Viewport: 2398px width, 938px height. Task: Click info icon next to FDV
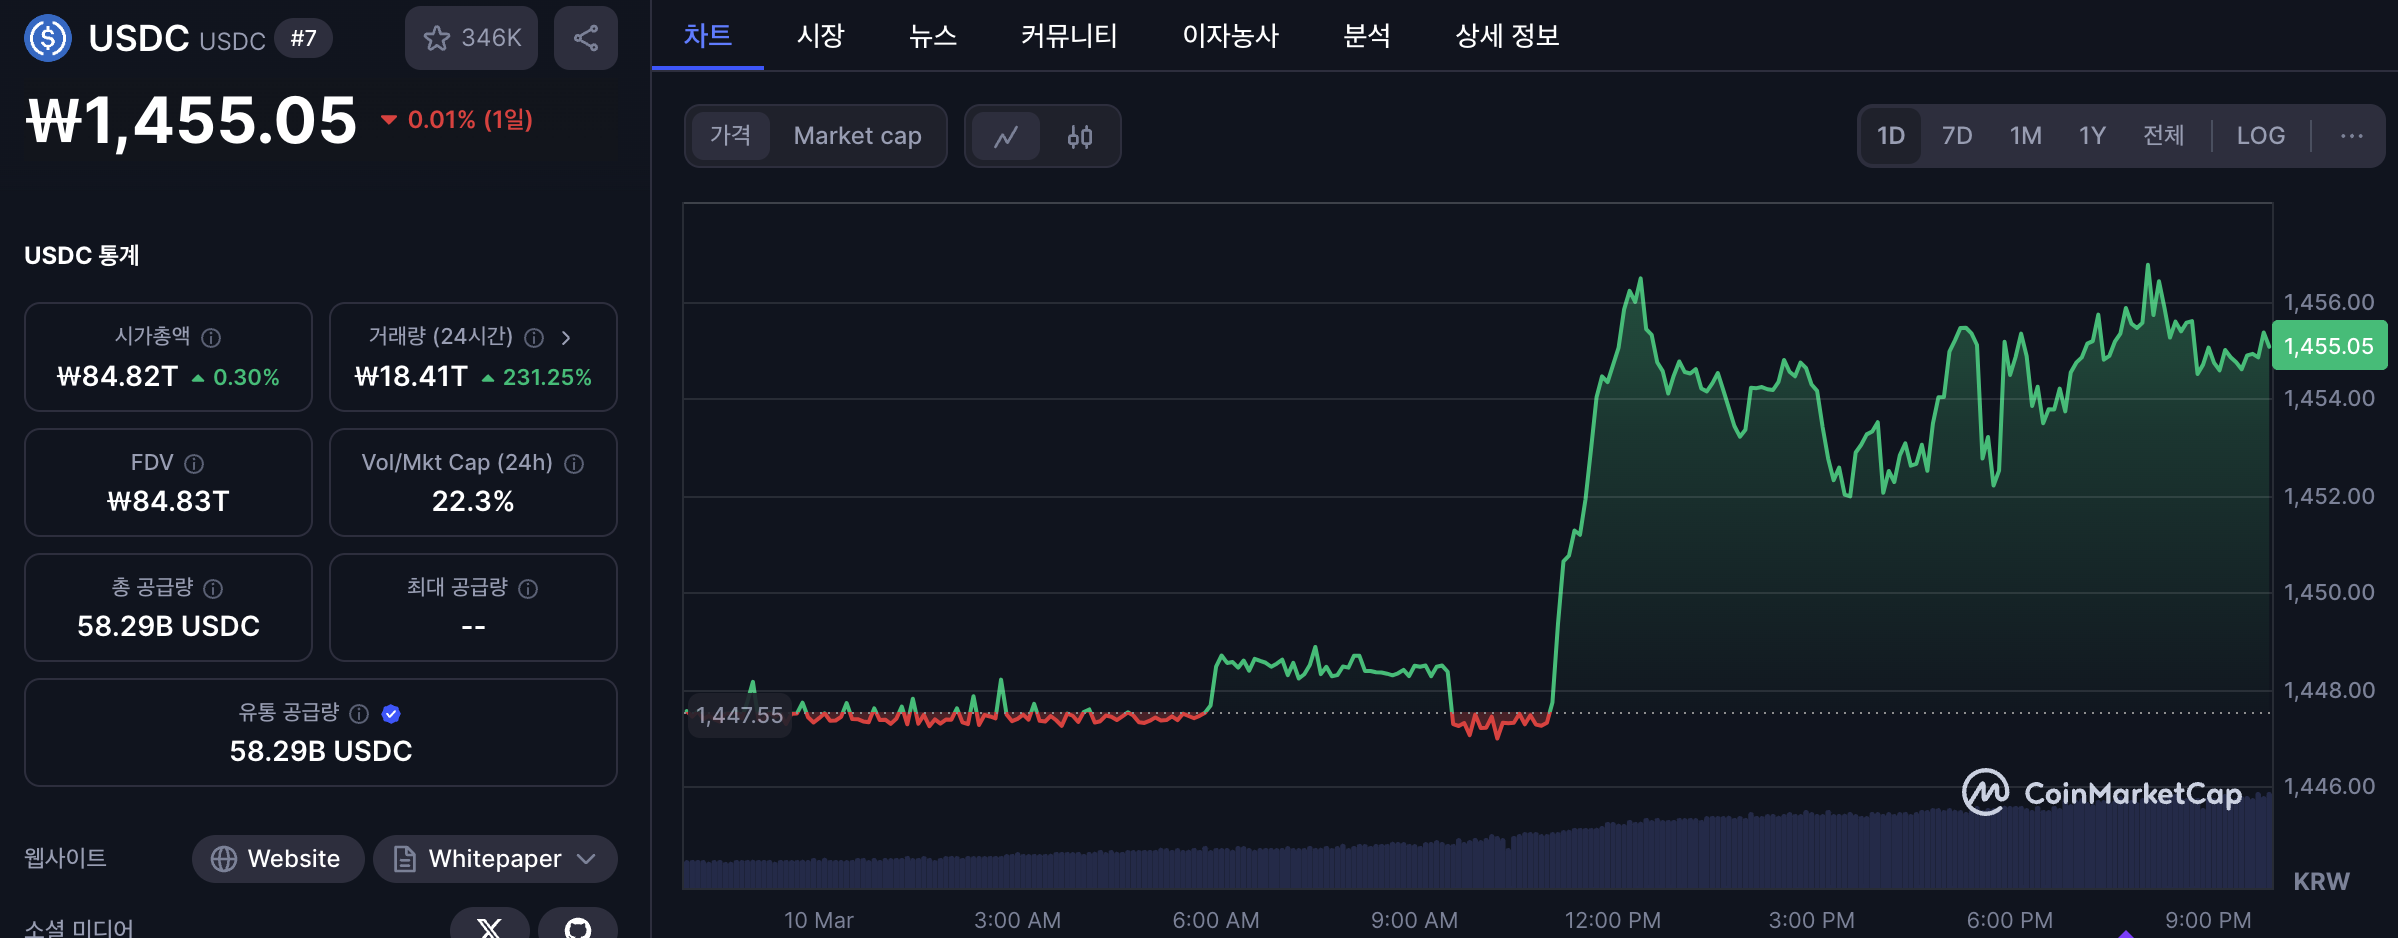click(x=194, y=463)
